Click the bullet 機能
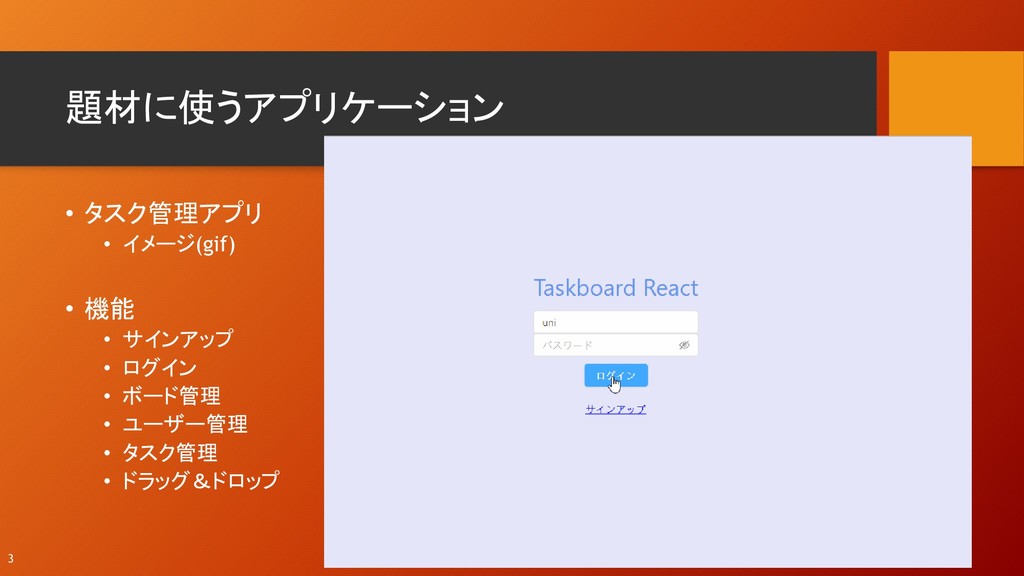 [x=109, y=309]
